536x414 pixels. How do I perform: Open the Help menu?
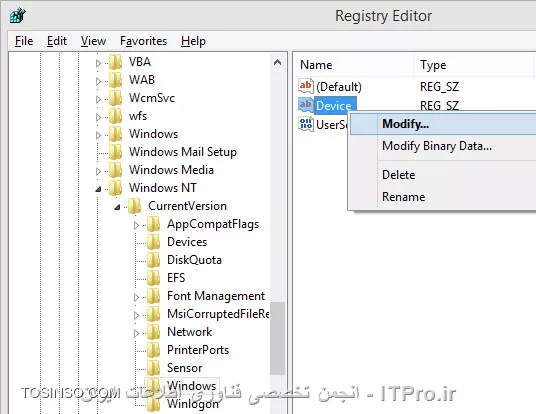(x=193, y=41)
